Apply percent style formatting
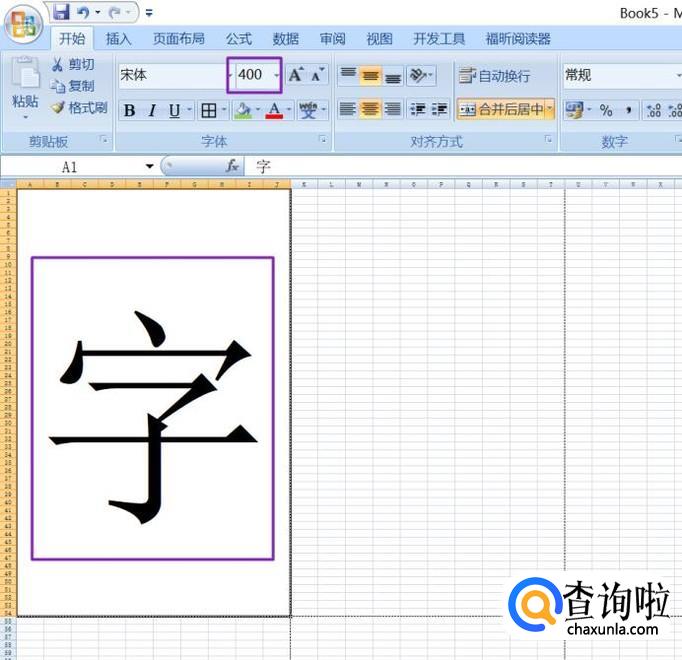Image resolution: width=682 pixels, height=660 pixels. coord(606,110)
